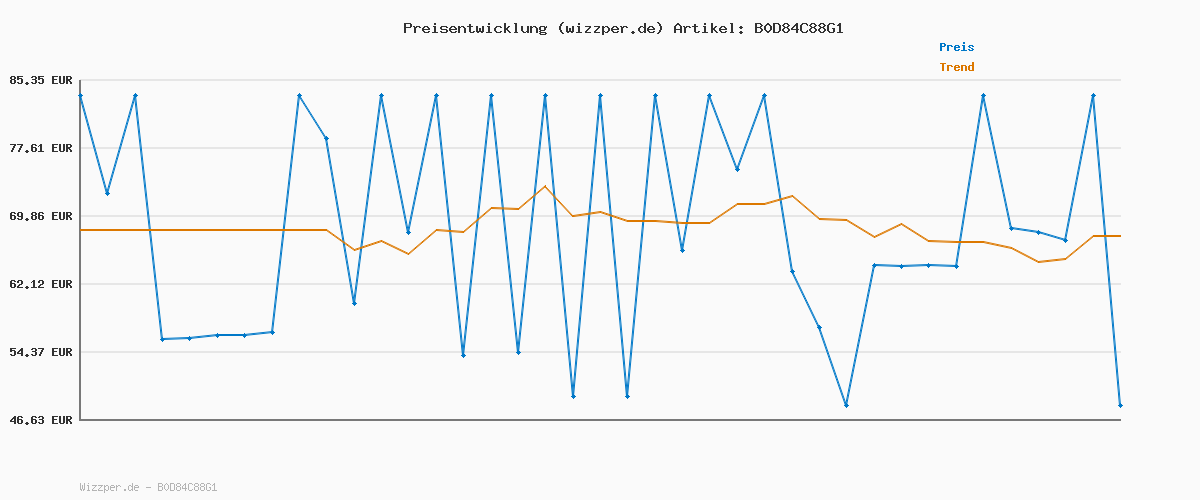Click the price point near 57 EUR

click(819, 327)
